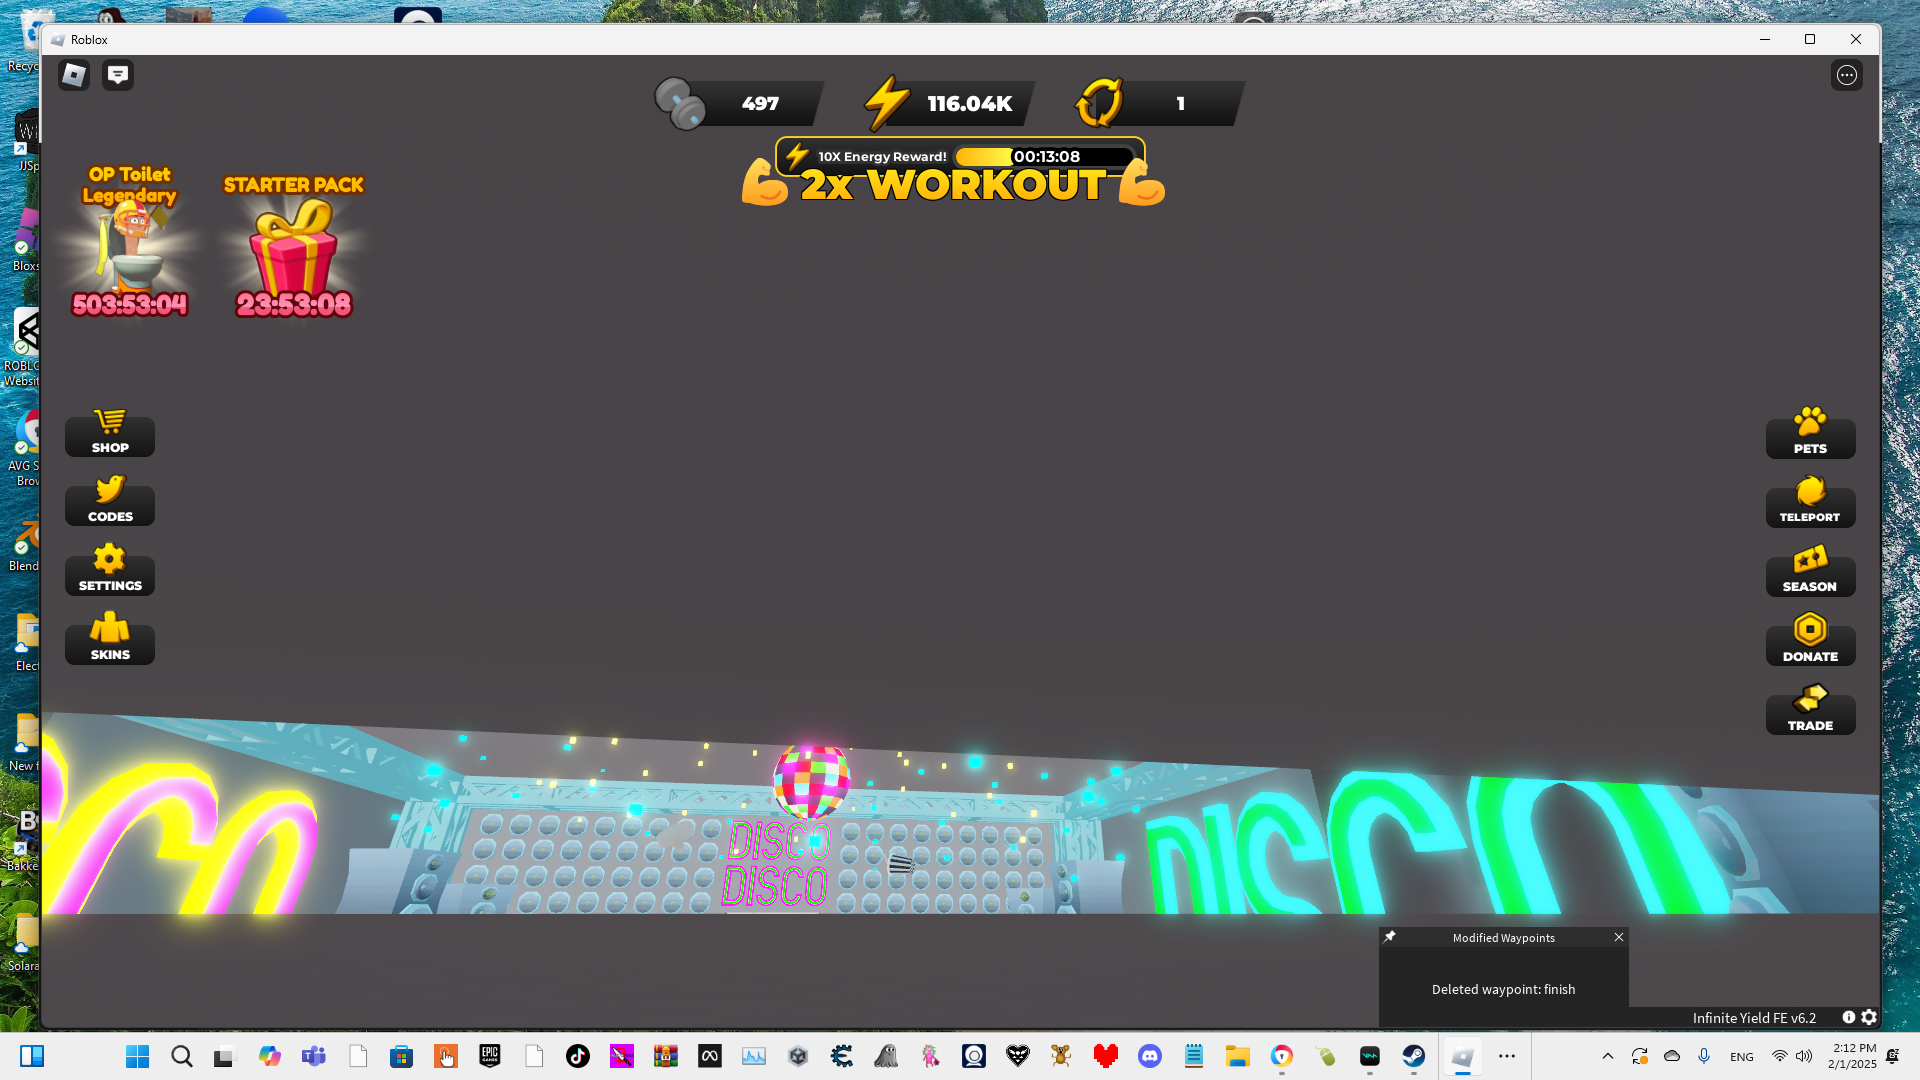Click the Roblox logo menu icon
Image resolution: width=1920 pixels, height=1080 pixels.
click(x=74, y=75)
